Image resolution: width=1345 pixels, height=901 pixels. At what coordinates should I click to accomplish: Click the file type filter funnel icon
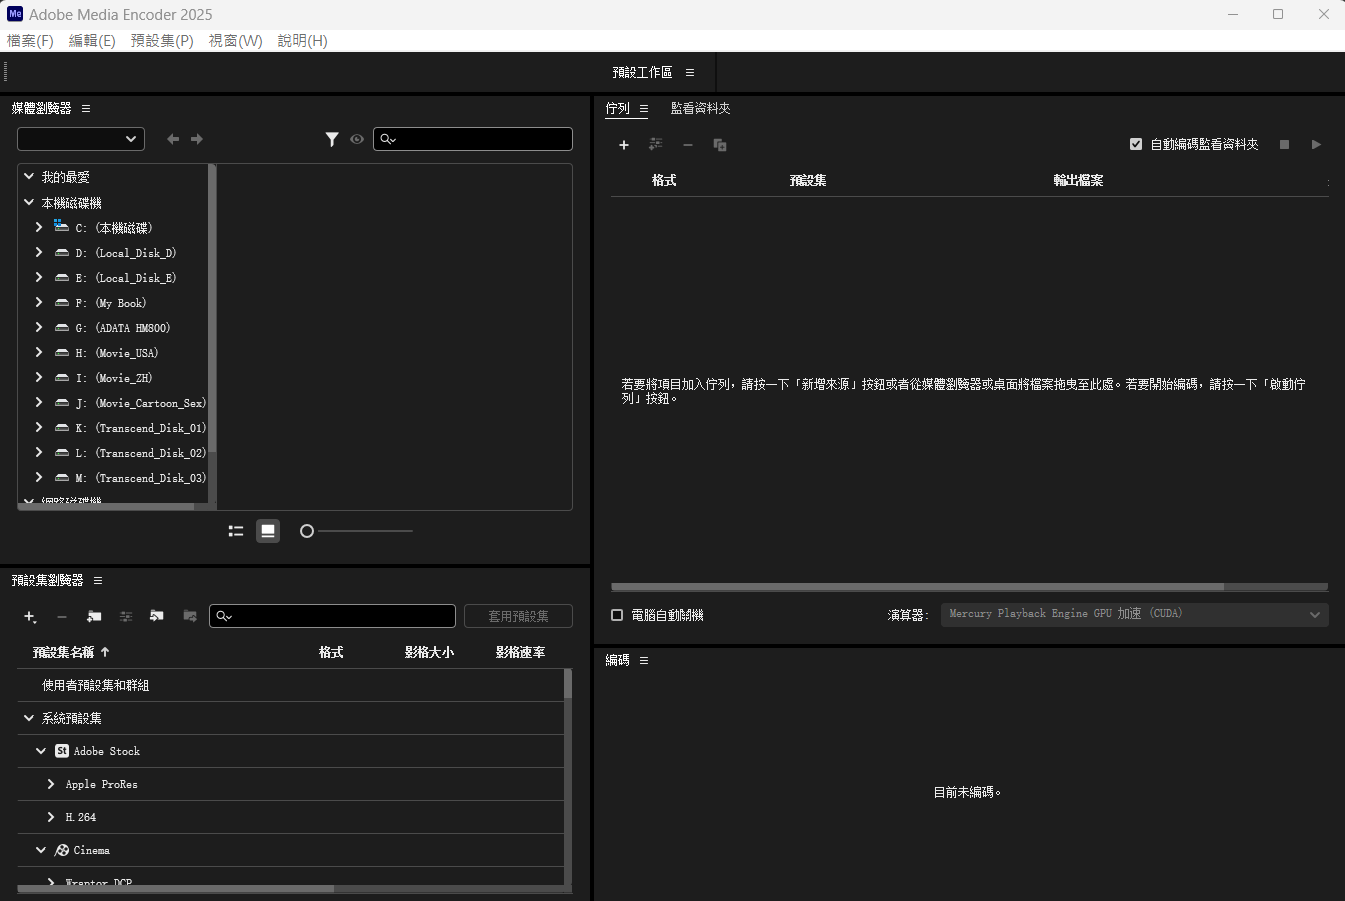tap(332, 139)
